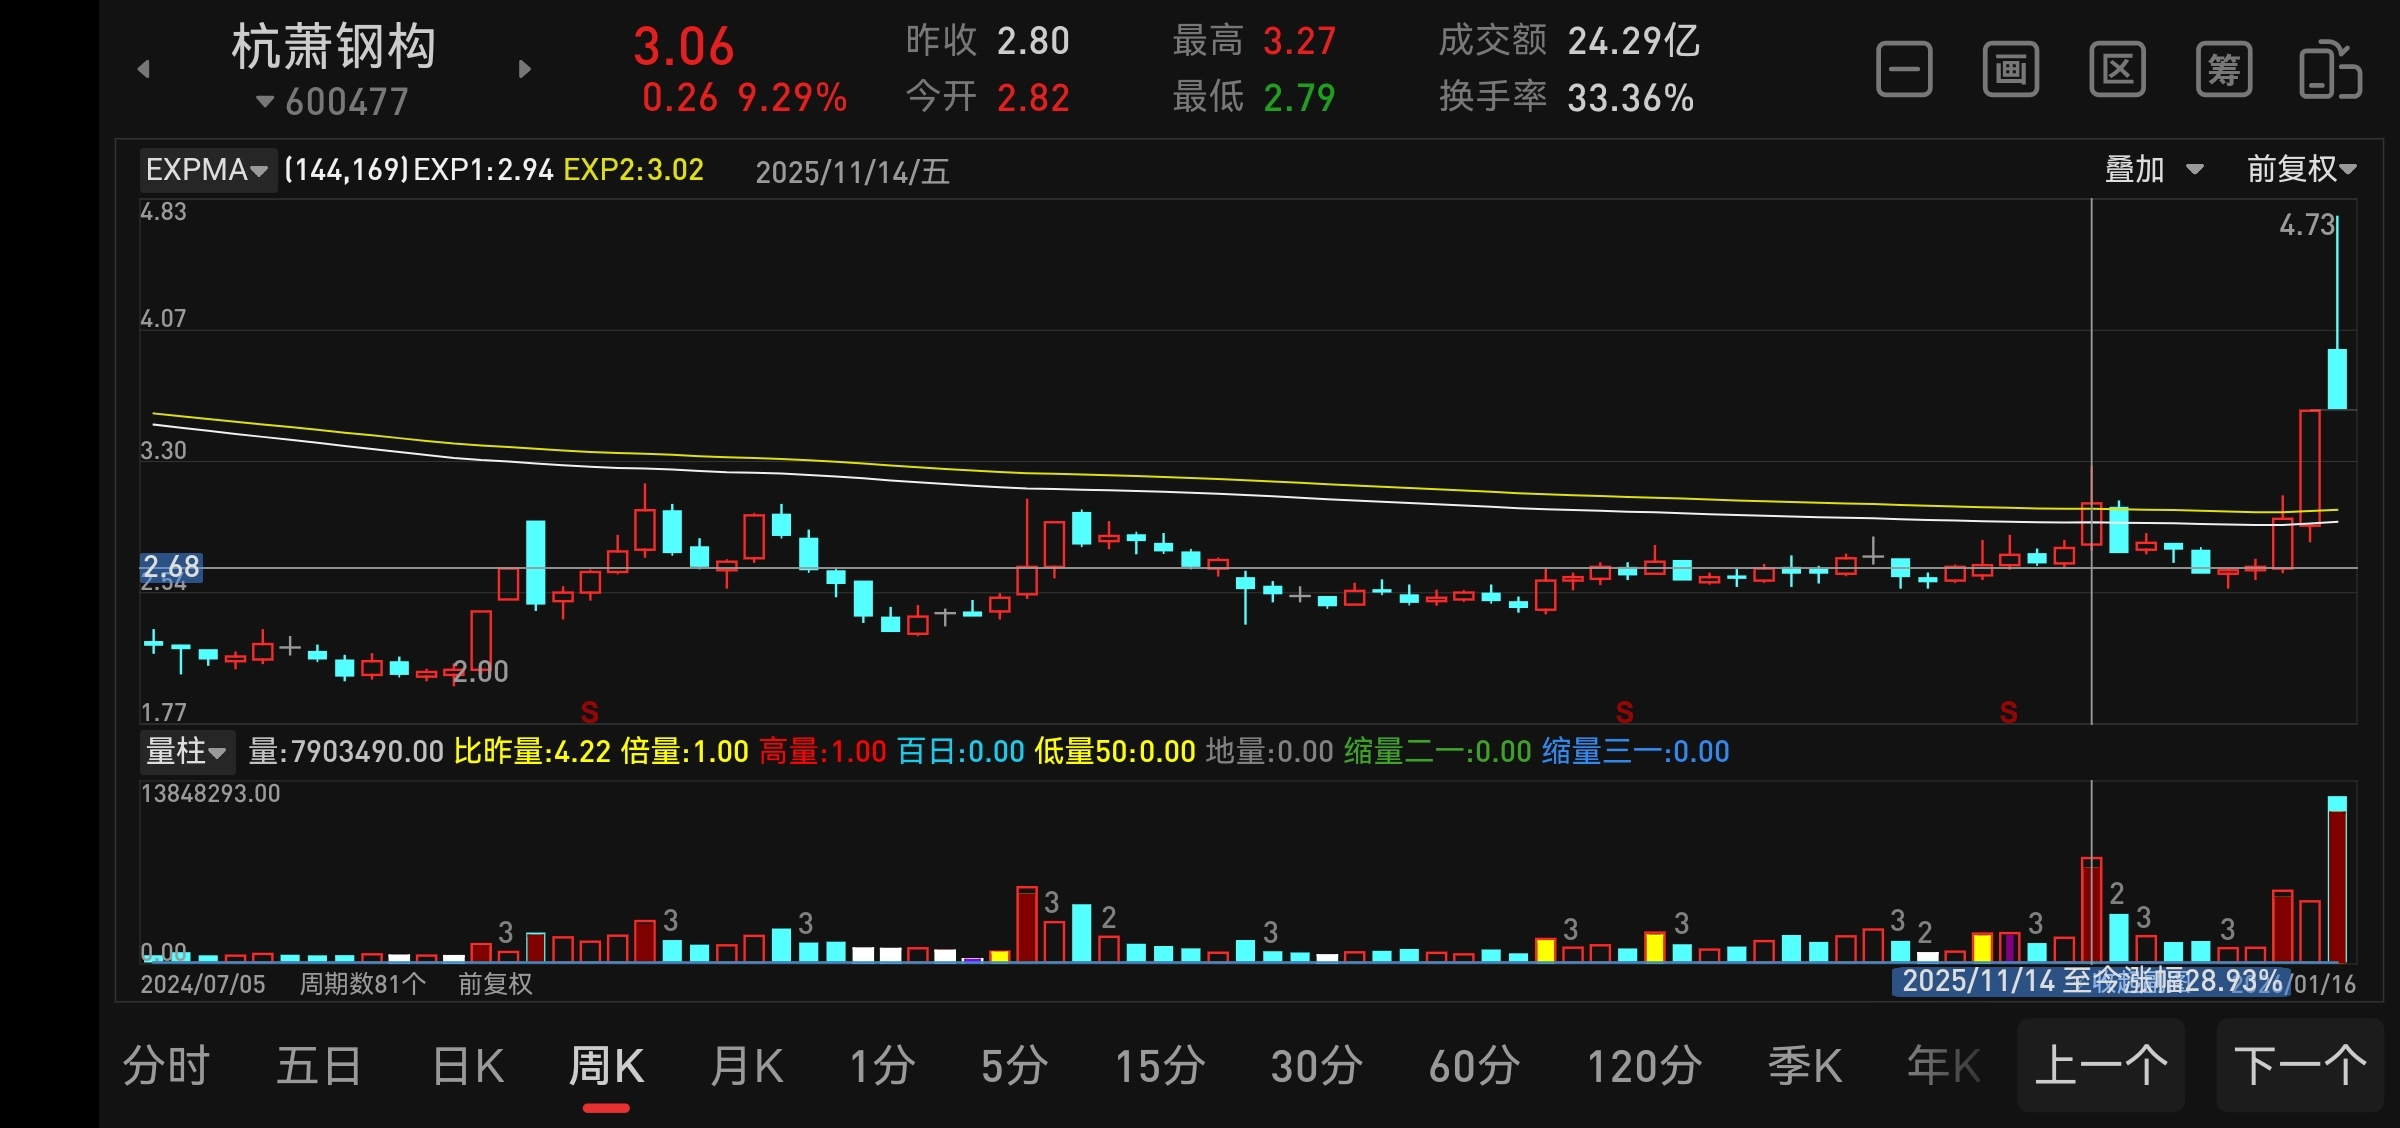Click the red S marker under chart

click(x=590, y=712)
